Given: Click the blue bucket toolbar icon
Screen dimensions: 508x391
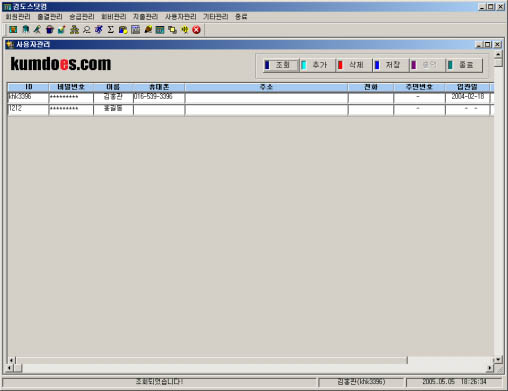Looking at the screenshot, I should pos(50,30).
